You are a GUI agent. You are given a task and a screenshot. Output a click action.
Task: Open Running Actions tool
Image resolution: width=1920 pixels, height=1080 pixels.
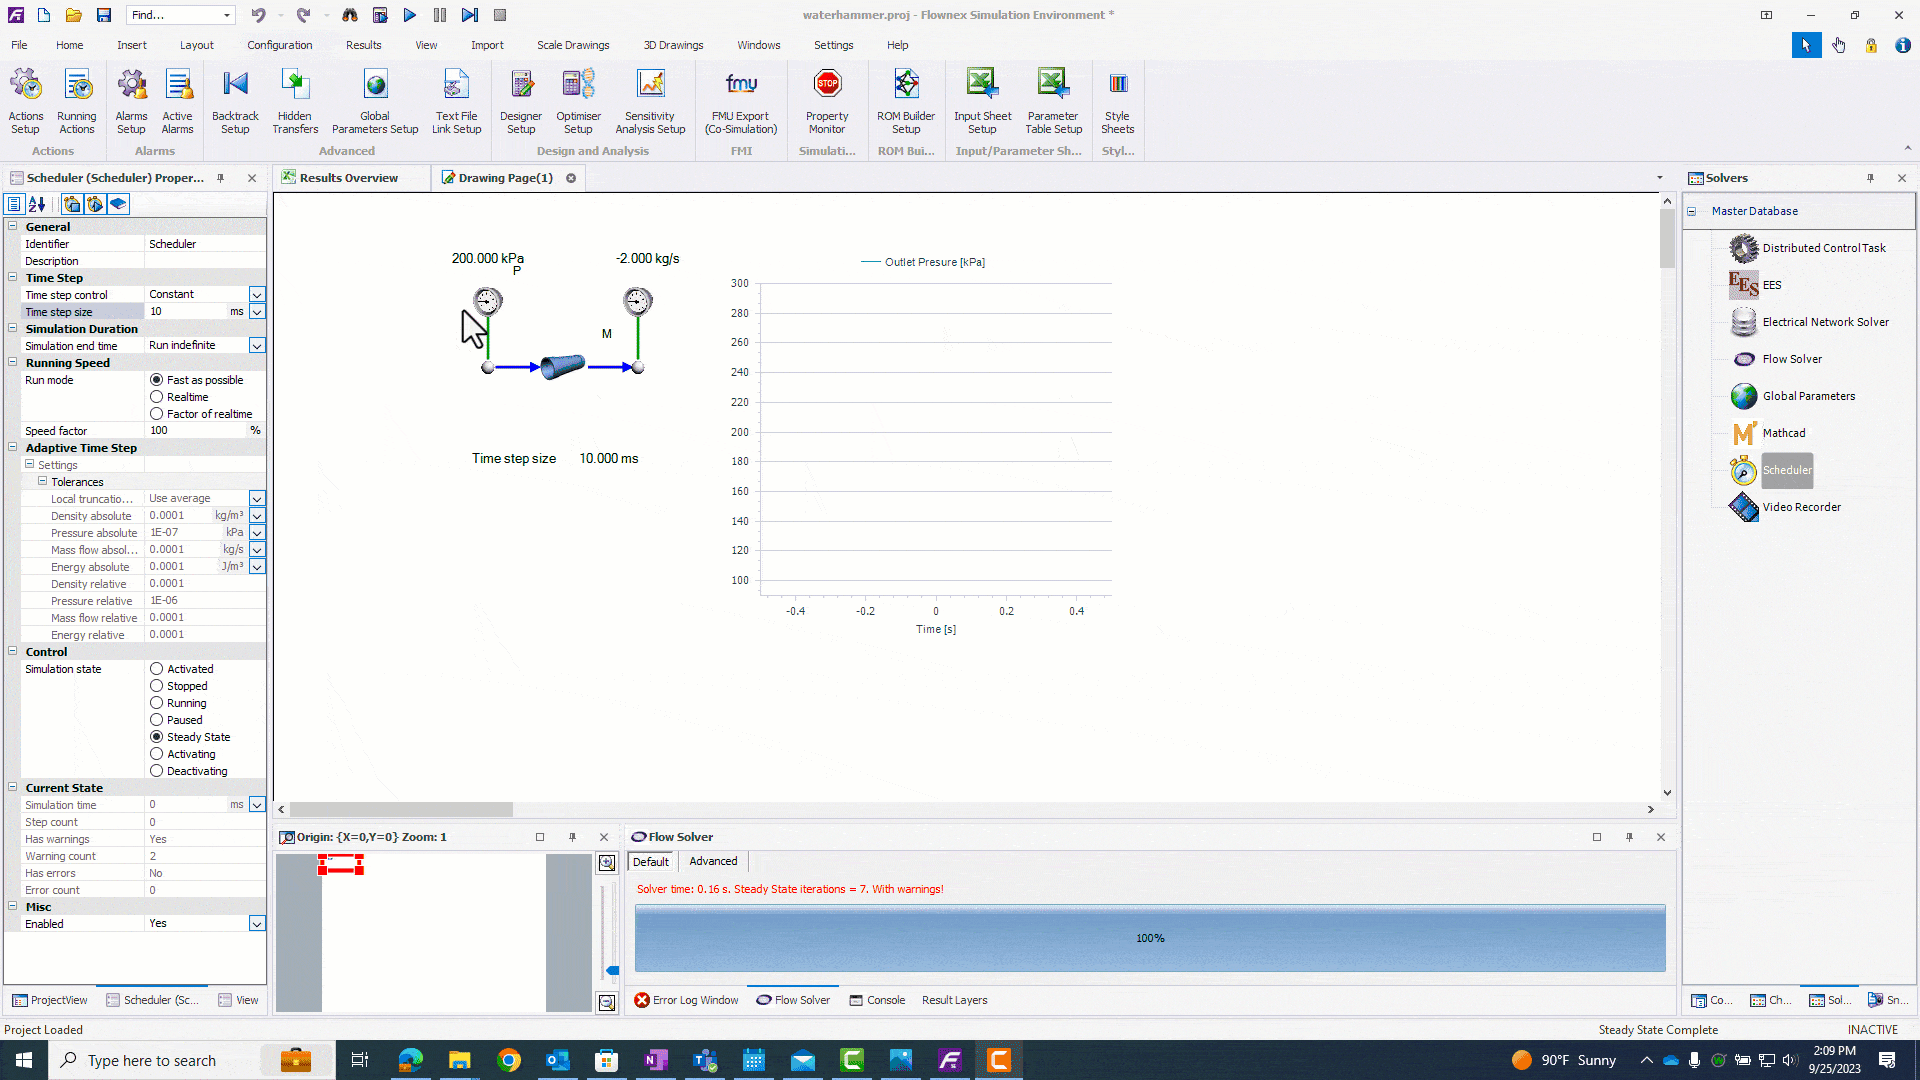coord(77,101)
